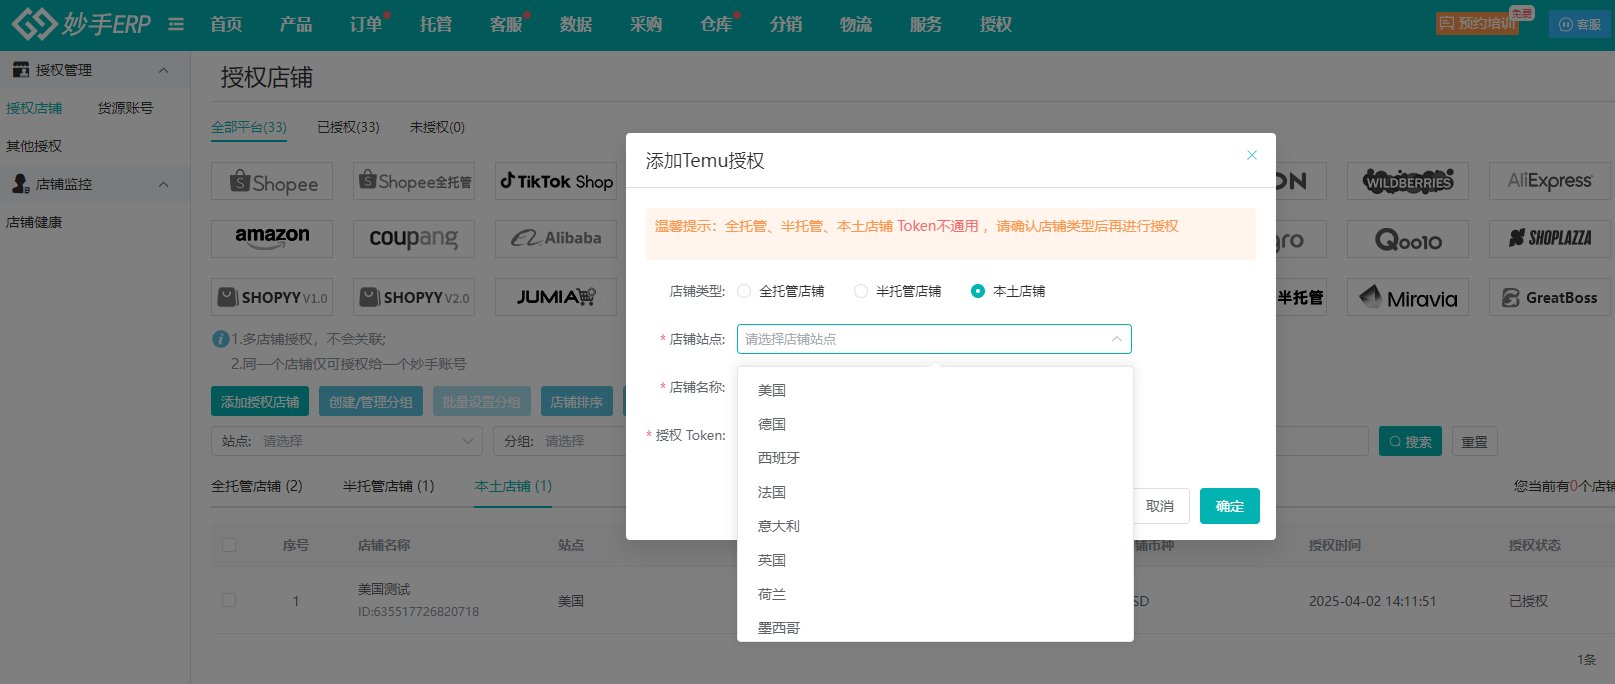
Task: Open the TikTok Shop platform tile
Action: click(556, 181)
